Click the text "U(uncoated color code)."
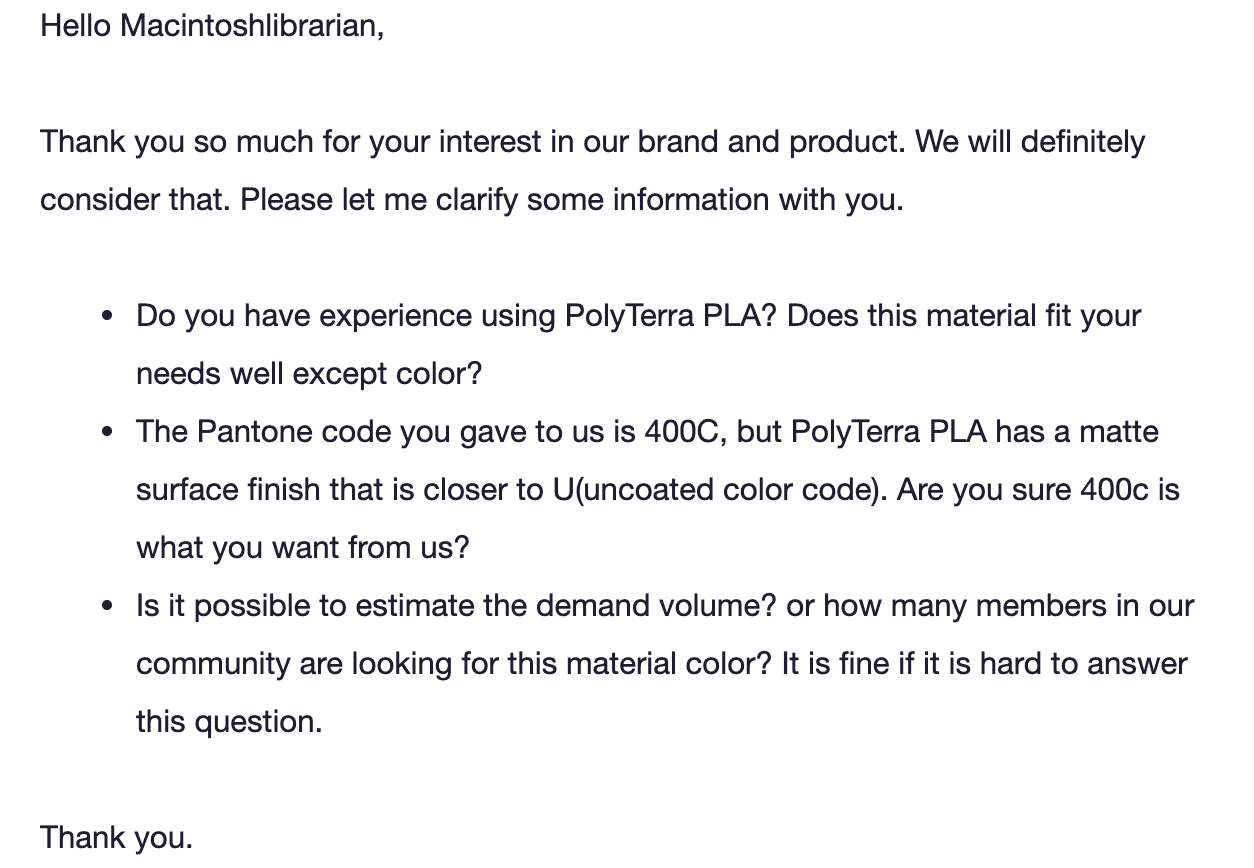This screenshot has width=1254, height=868. click(723, 490)
